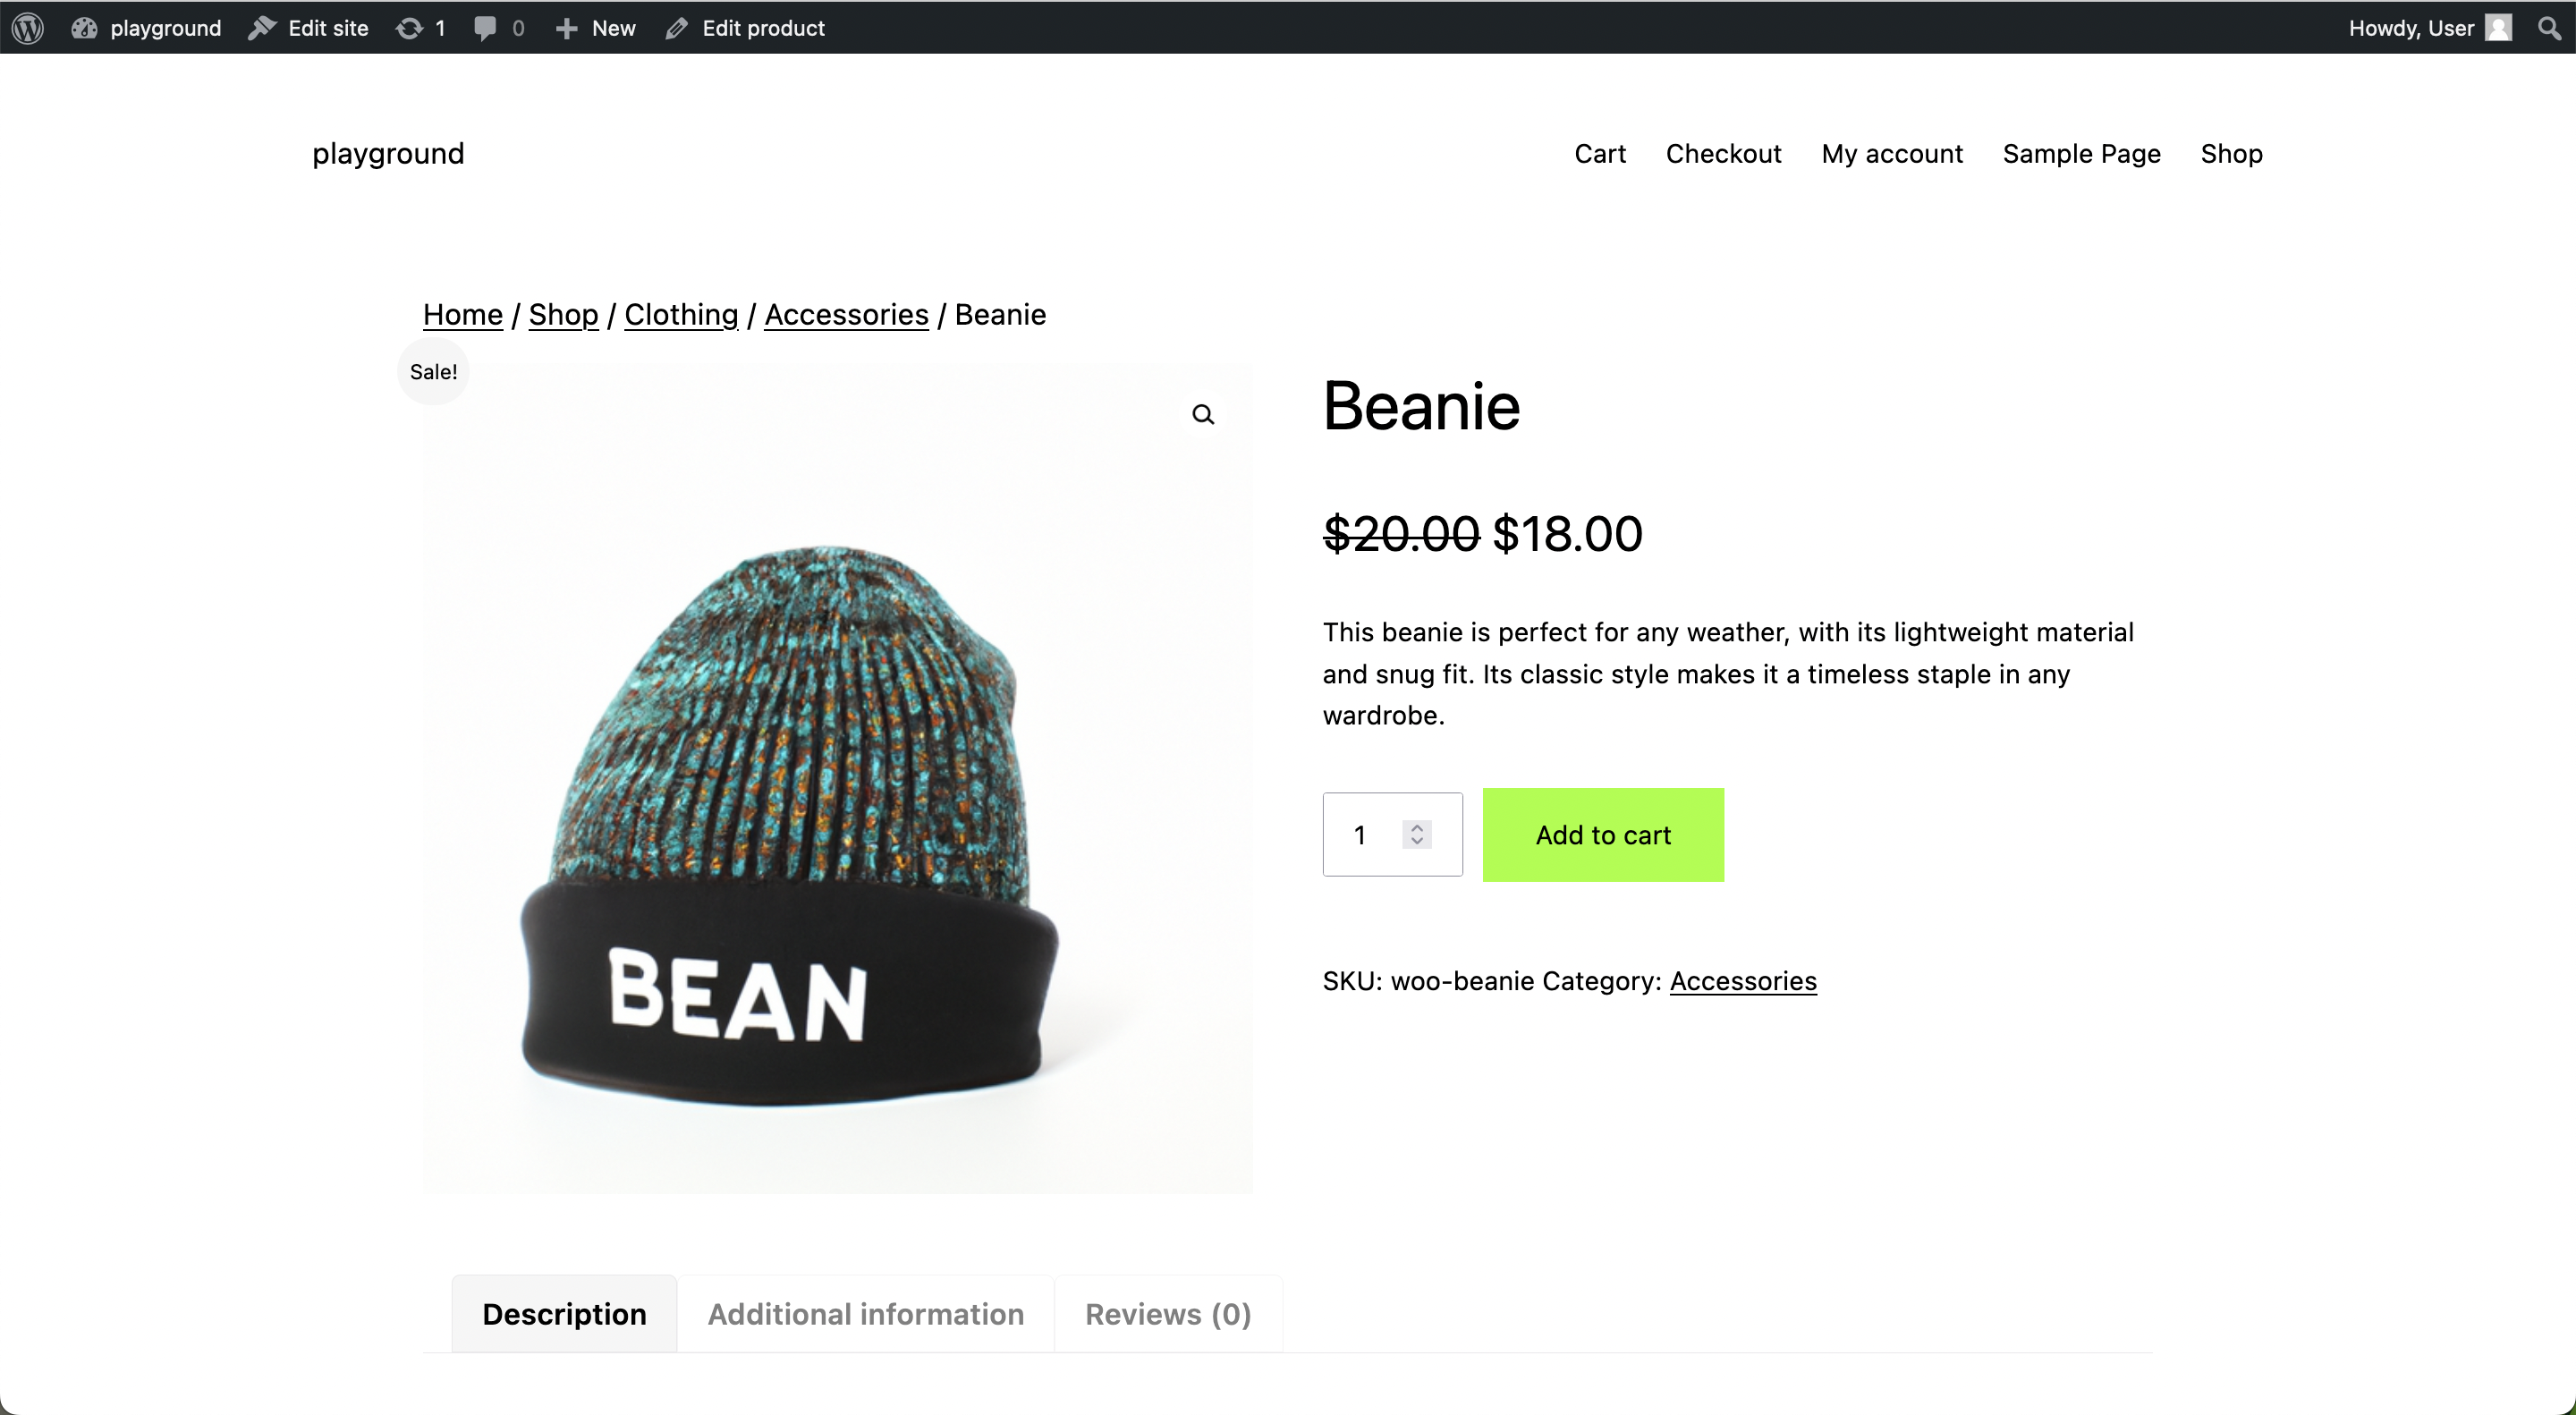This screenshot has height=1415, width=2576.
Task: Open the Beanie product photo
Action: [x=838, y=778]
